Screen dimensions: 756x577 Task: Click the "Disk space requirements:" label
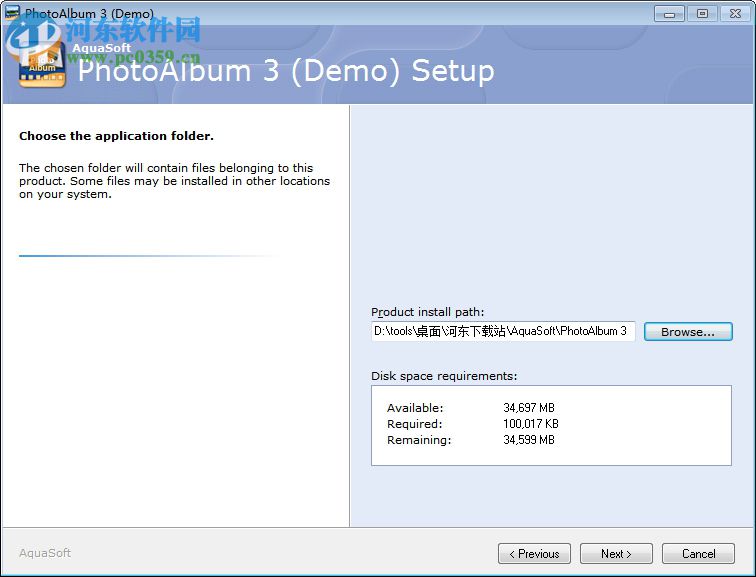[444, 376]
